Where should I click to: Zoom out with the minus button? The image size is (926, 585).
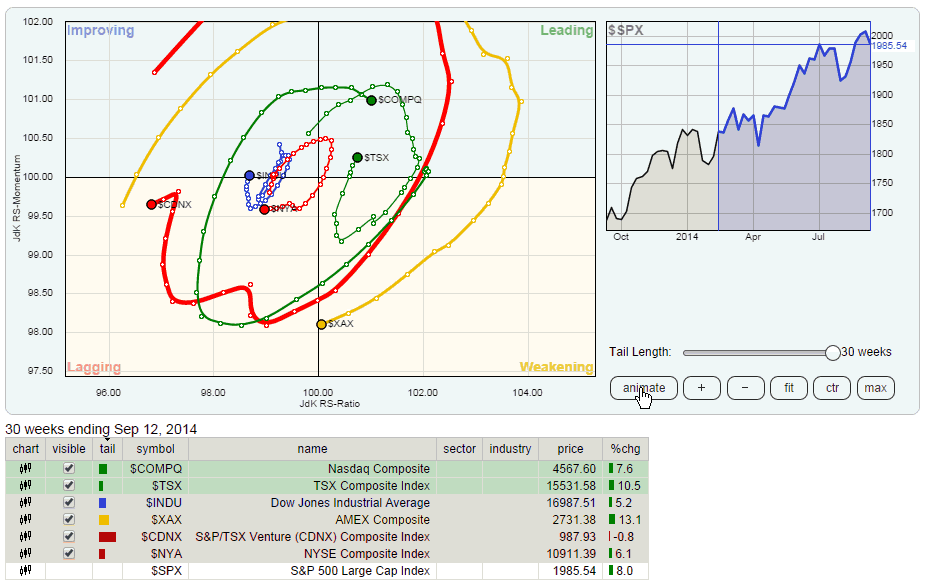coord(745,388)
